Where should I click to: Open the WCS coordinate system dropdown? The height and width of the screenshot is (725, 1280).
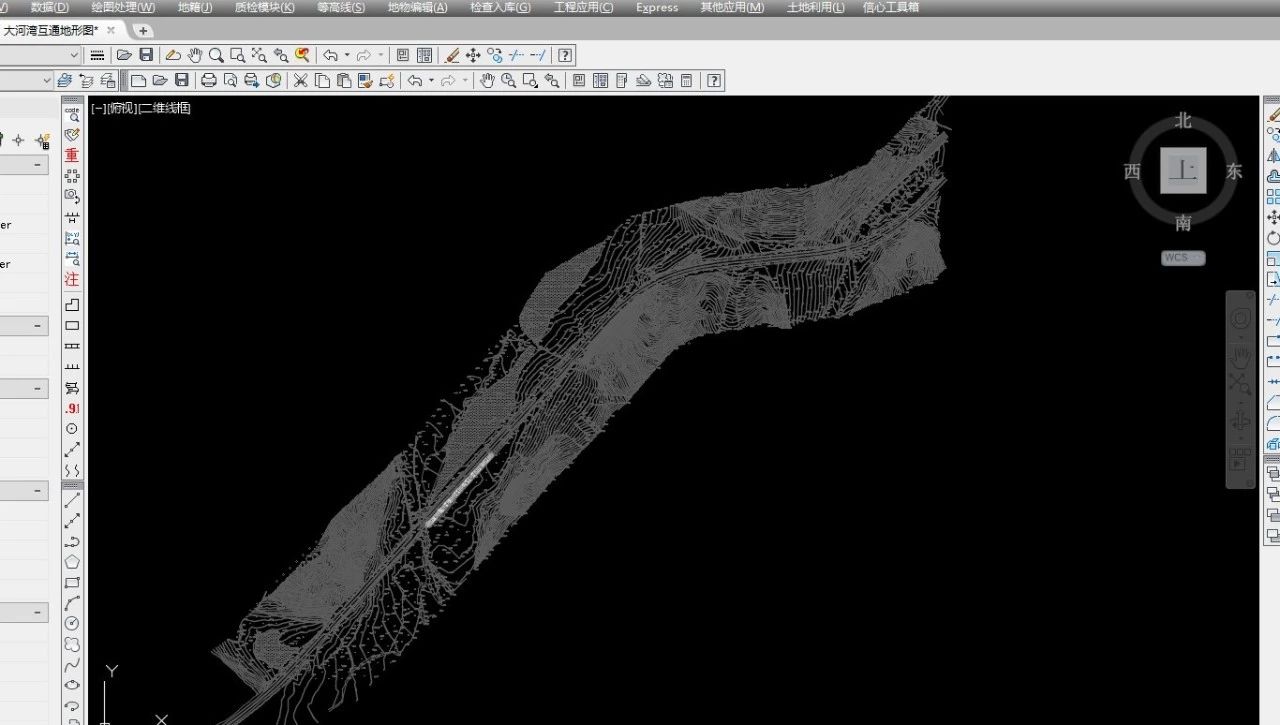1183,258
